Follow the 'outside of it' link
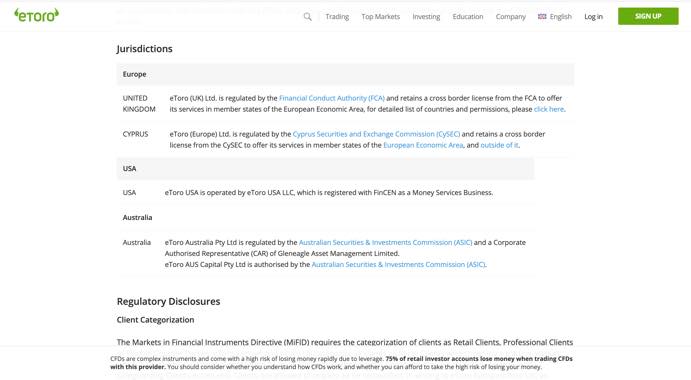Screen dimensions: 691x380 point(499,145)
